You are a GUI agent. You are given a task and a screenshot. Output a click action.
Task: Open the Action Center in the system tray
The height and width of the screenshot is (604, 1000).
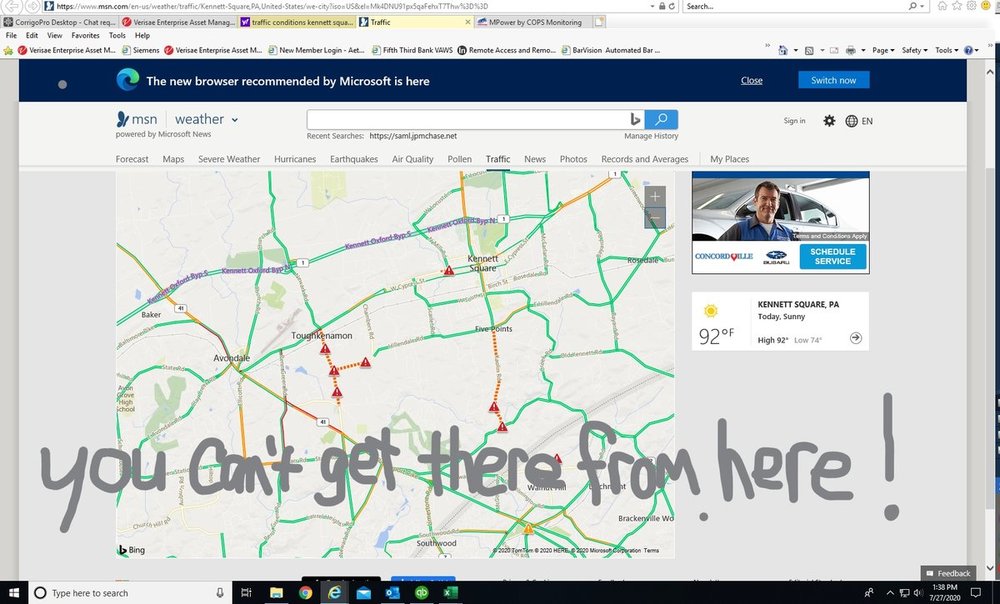pyautogui.click(x=976, y=594)
